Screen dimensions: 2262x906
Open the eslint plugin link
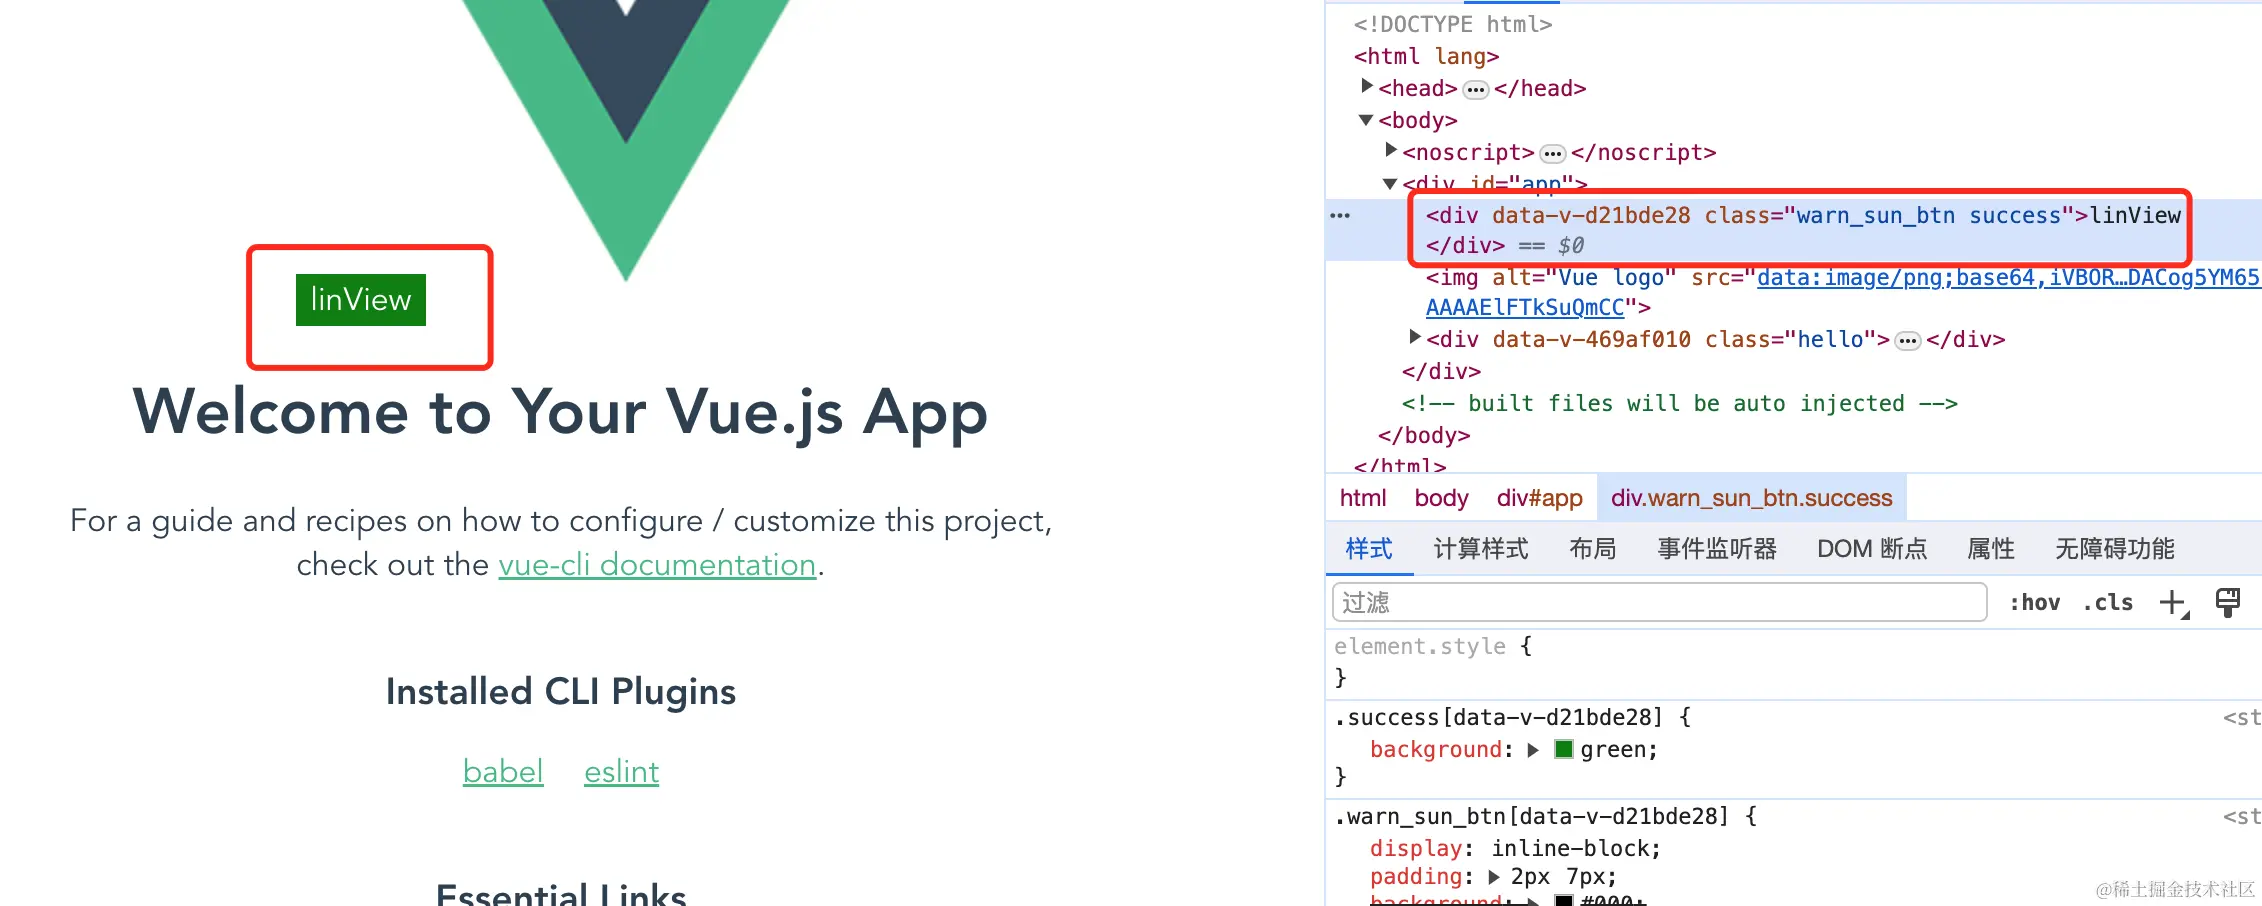point(622,772)
